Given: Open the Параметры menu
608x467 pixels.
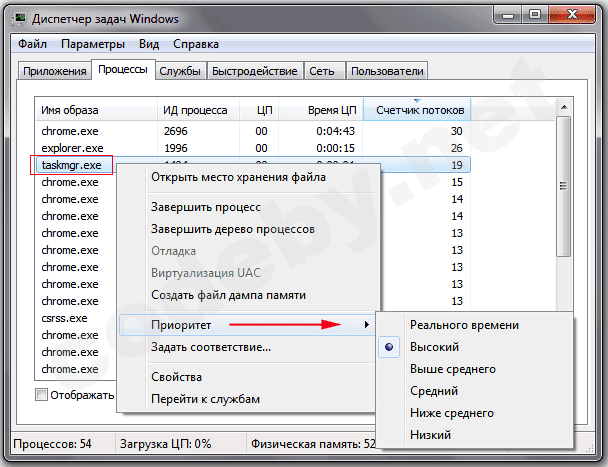Looking at the screenshot, I should pyautogui.click(x=93, y=44).
